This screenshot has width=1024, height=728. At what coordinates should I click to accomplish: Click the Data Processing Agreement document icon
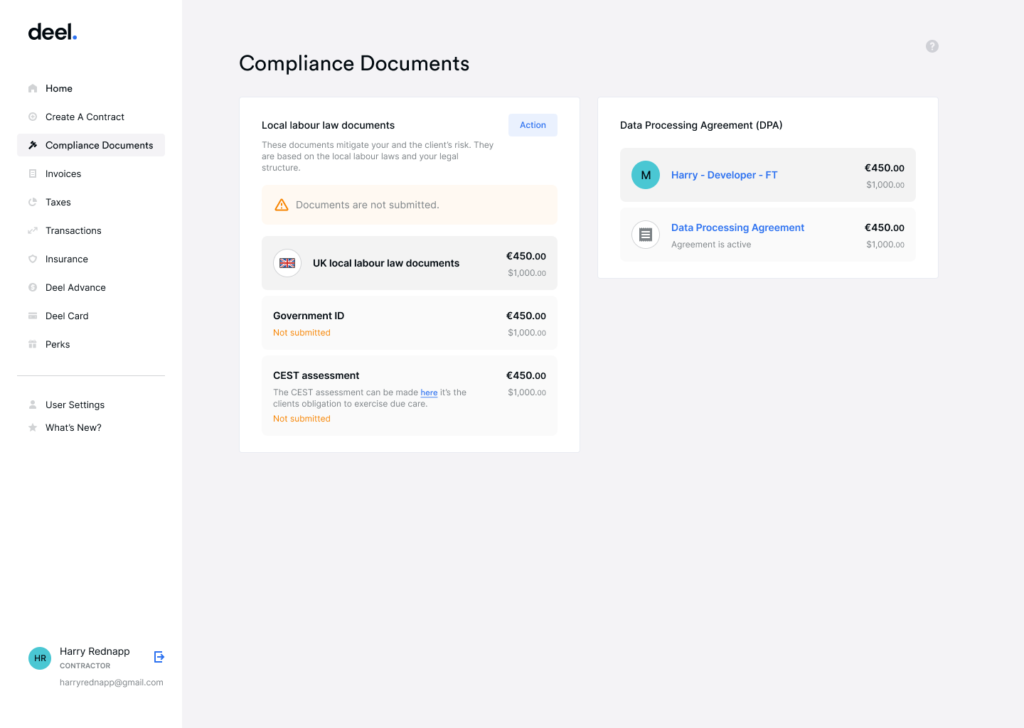pos(645,234)
